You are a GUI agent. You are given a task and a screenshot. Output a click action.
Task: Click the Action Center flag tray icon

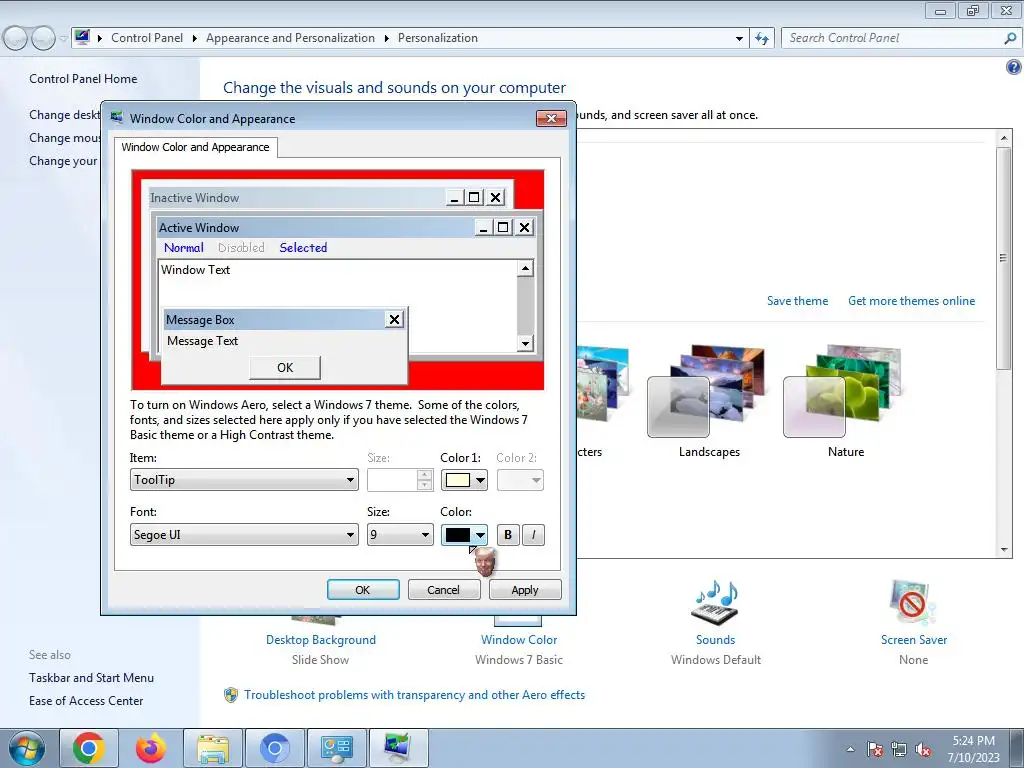pos(875,749)
